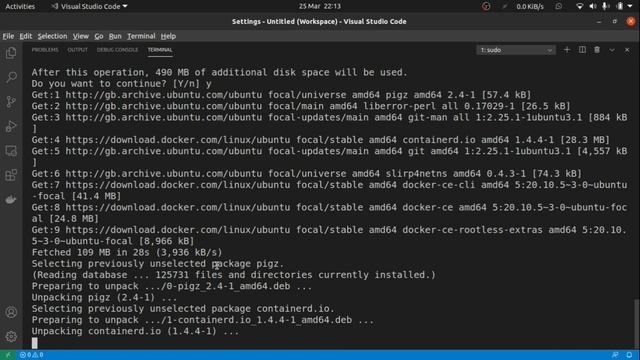
Task: Open the View menu
Action: [x=81, y=36]
